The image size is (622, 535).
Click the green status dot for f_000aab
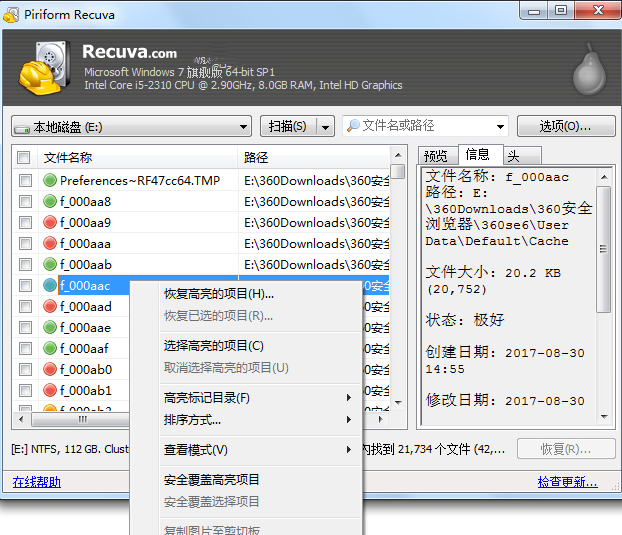click(x=50, y=264)
